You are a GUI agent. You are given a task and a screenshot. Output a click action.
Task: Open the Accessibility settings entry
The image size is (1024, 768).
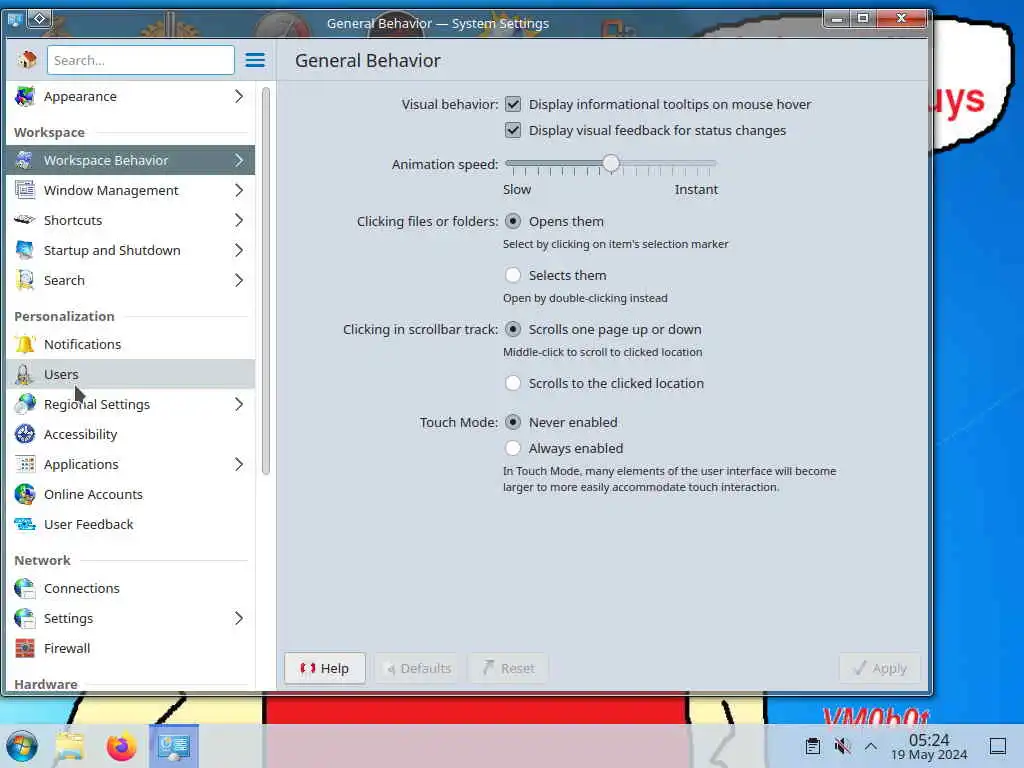point(131,434)
